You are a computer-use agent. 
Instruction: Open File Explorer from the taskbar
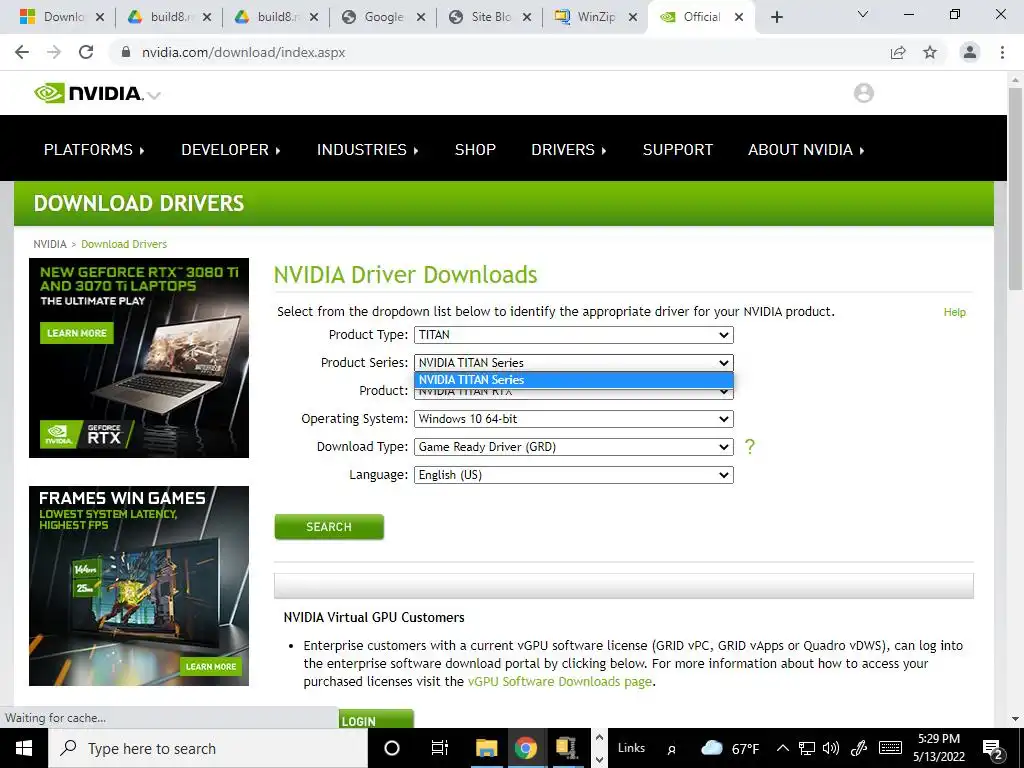point(486,748)
